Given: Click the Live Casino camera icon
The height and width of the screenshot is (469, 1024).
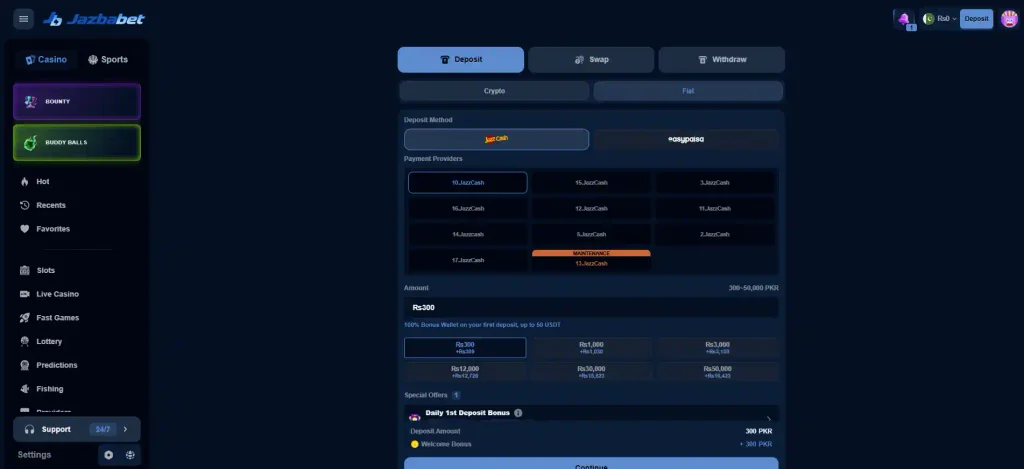Looking at the screenshot, I should point(25,294).
